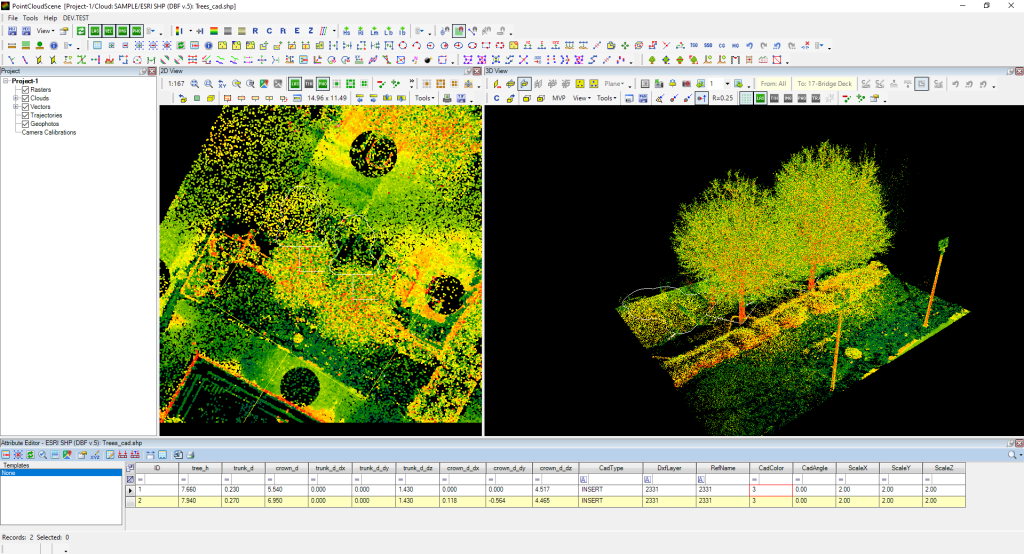
Task: Click the blue letter Z icon in toolbar
Action: pyautogui.click(x=310, y=31)
